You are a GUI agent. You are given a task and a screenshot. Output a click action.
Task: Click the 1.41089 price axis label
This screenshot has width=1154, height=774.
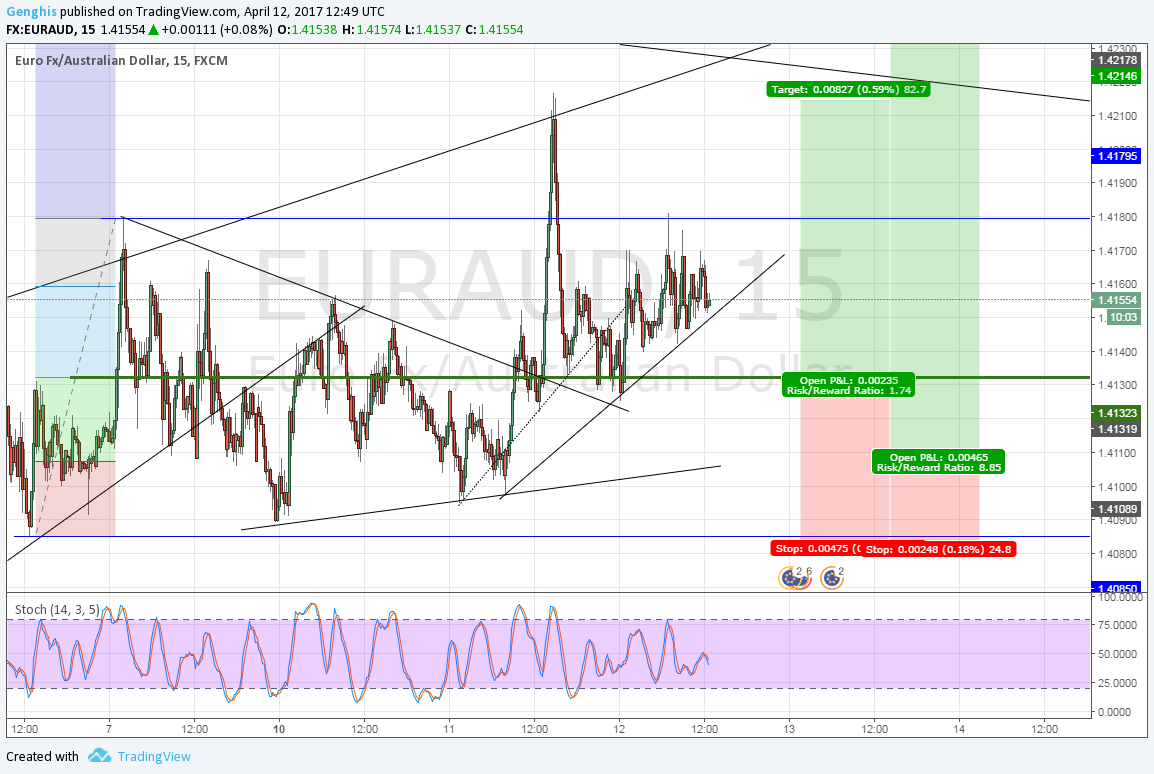[1117, 508]
